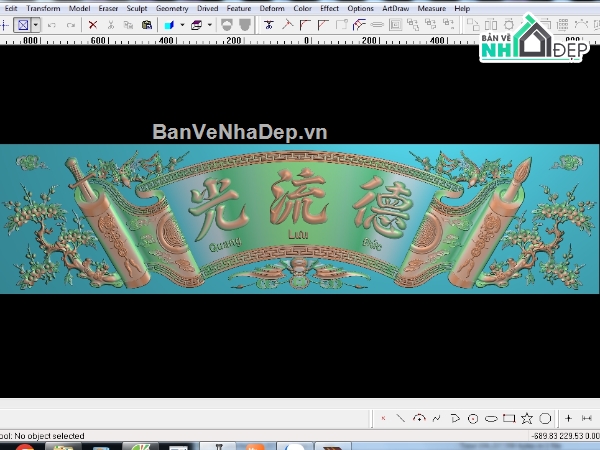The height and width of the screenshot is (450, 600).
Task: Click the curved-path array icon
Action: point(581,24)
